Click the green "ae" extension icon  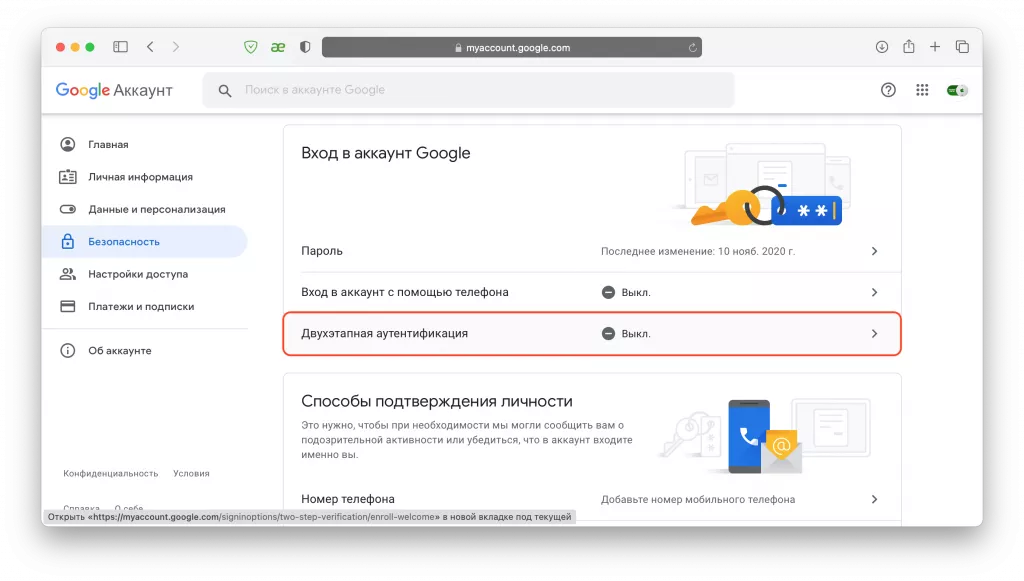pyautogui.click(x=278, y=46)
